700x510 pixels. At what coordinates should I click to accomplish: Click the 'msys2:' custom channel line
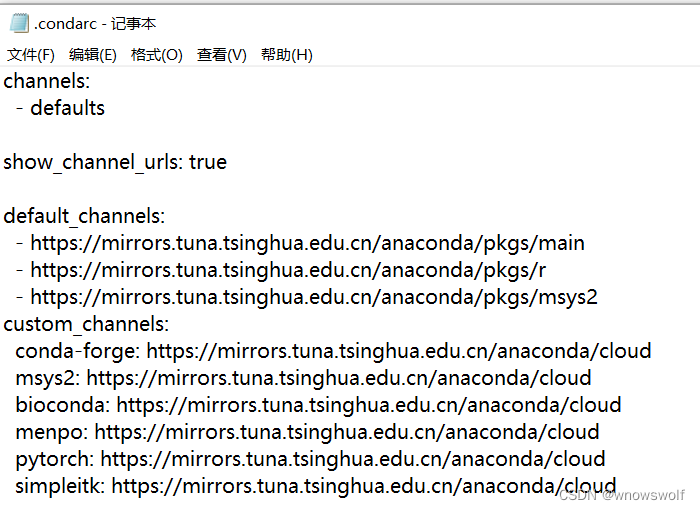click(304, 378)
